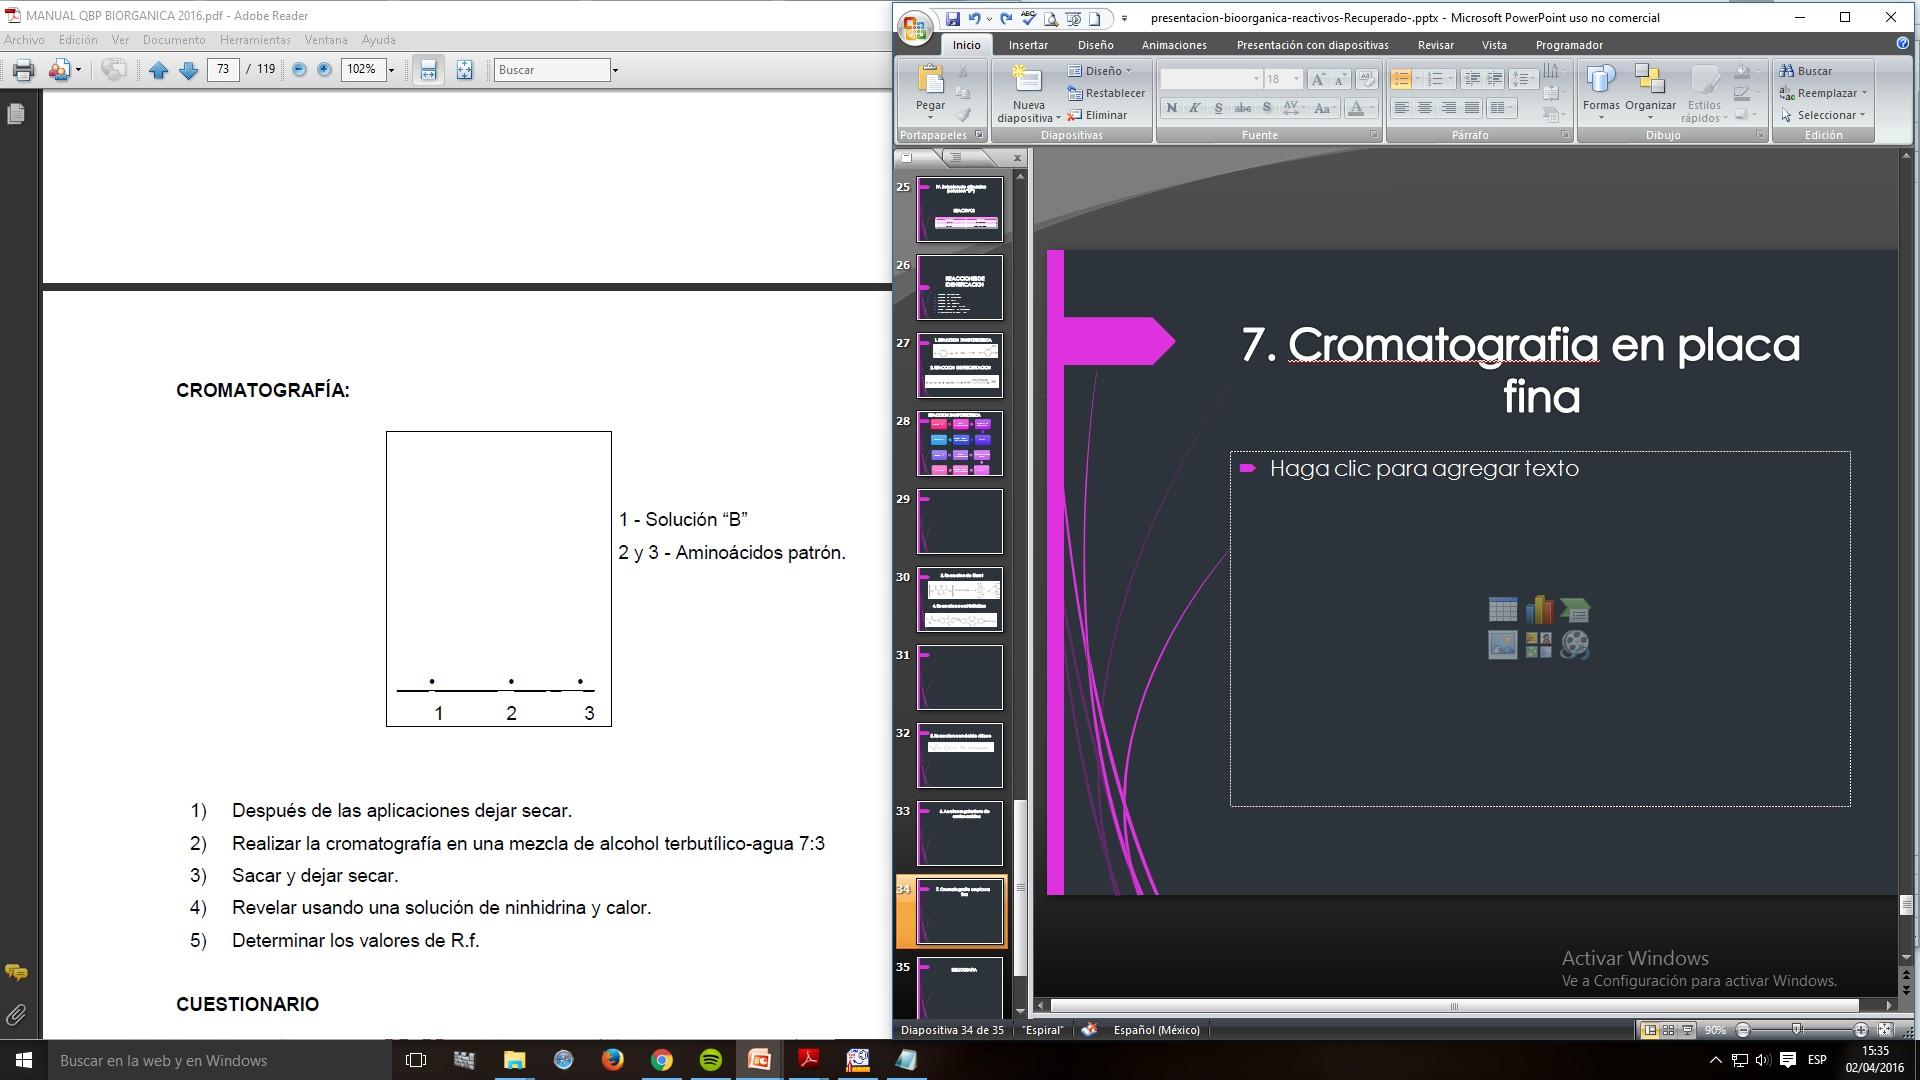Image resolution: width=1920 pixels, height=1080 pixels.
Task: Toggle fit width scrolling mode
Action: tap(428, 70)
